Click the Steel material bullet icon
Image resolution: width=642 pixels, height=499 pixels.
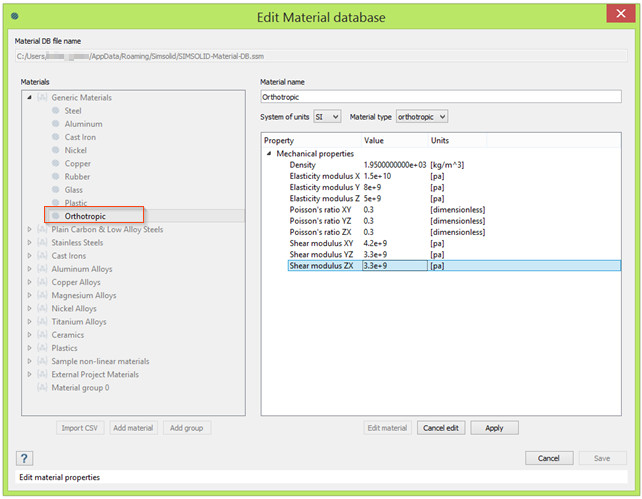click(55, 111)
